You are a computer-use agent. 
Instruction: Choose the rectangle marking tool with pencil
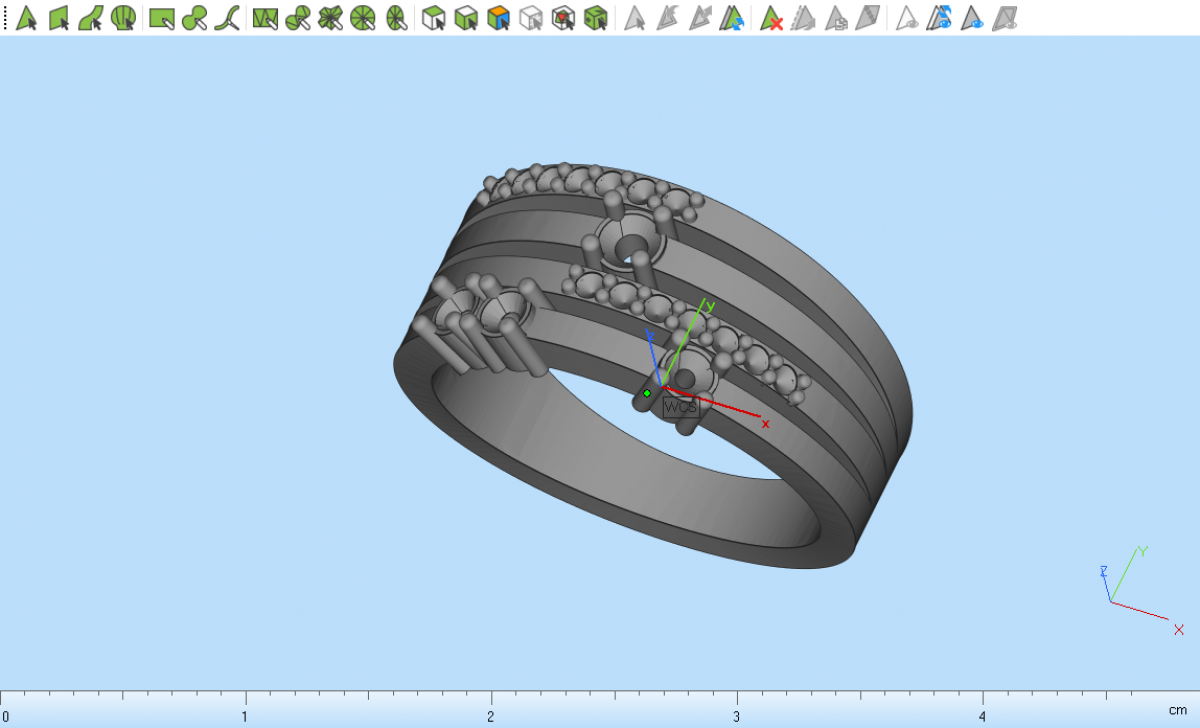click(161, 17)
